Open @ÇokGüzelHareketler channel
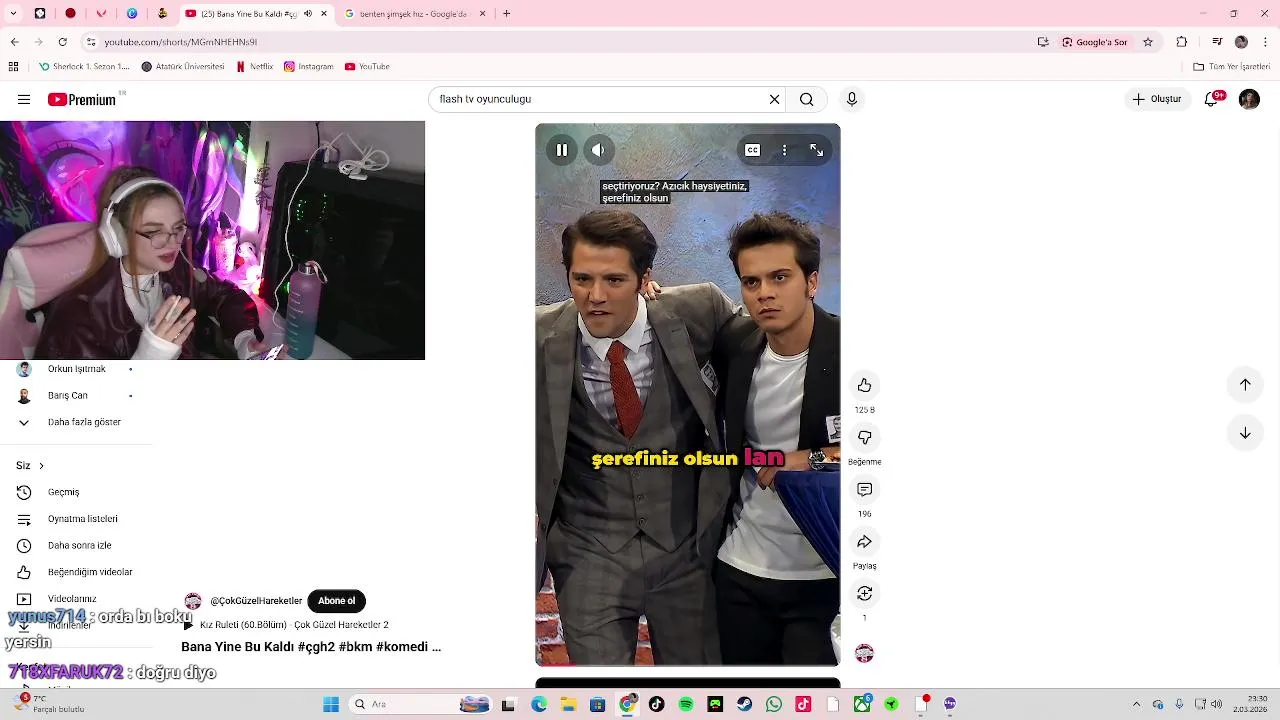Screen dimensions: 1280x720 pos(256,601)
